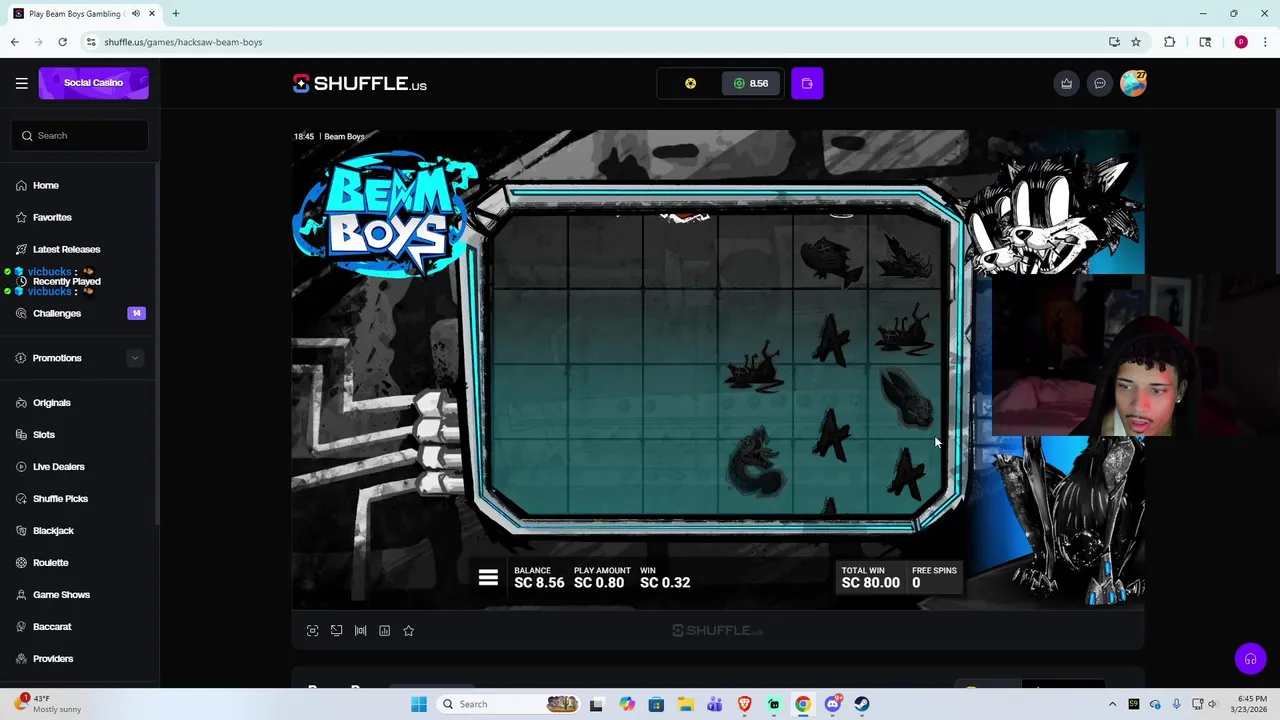Toggle theater mode icon below game

point(336,630)
